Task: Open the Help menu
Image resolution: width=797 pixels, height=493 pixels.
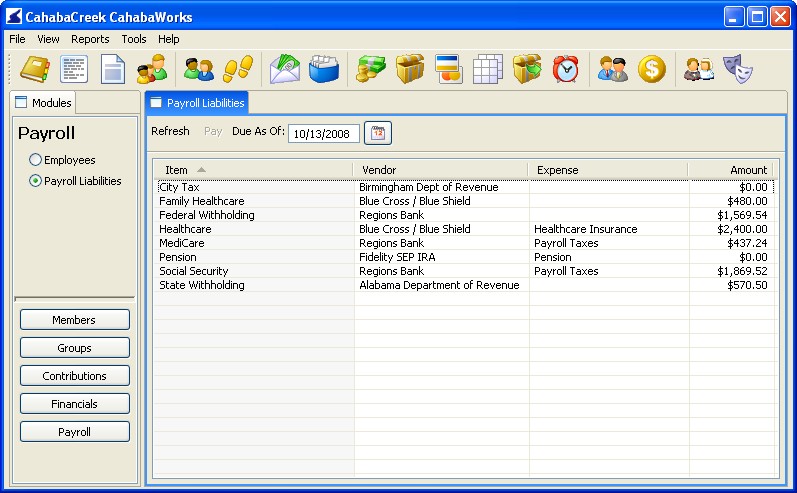Action: click(x=168, y=39)
